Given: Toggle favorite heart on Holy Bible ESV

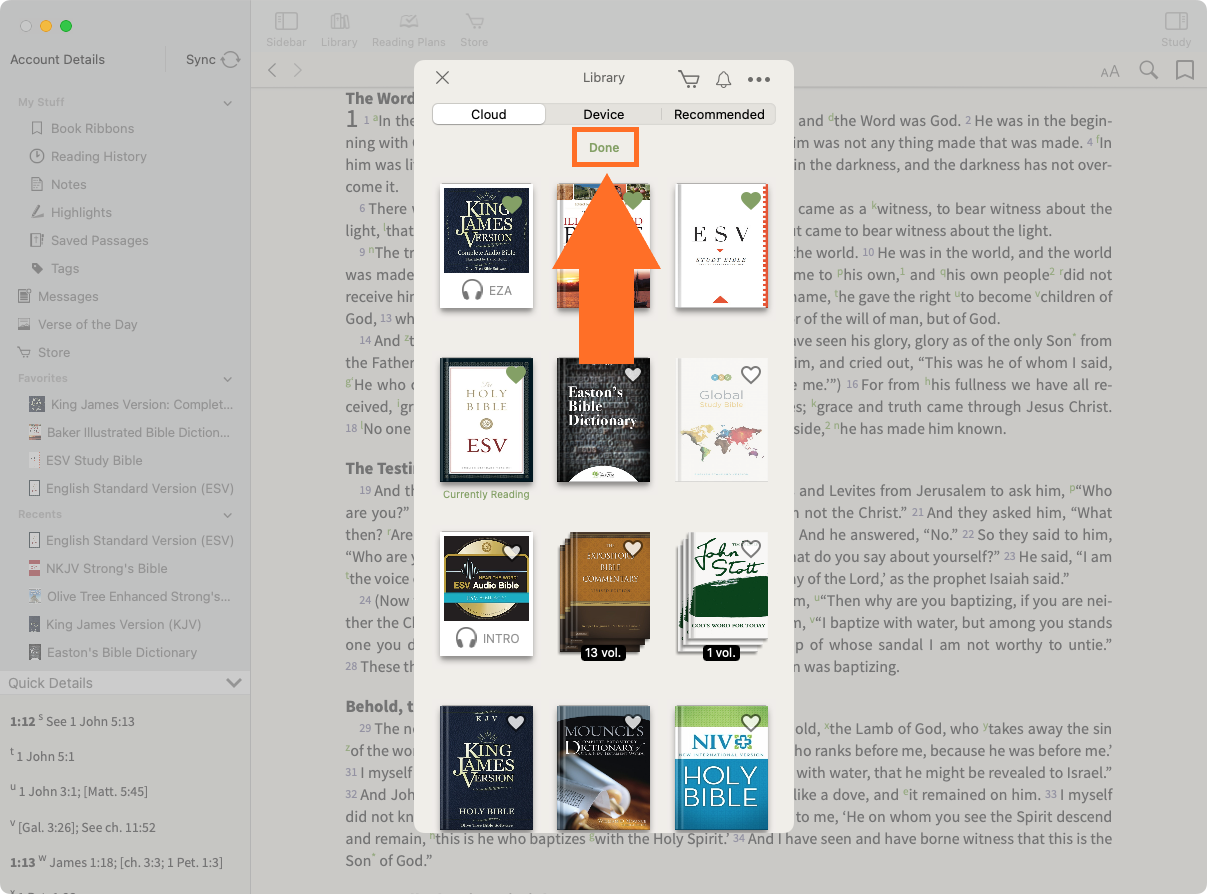Looking at the screenshot, I should (x=516, y=375).
